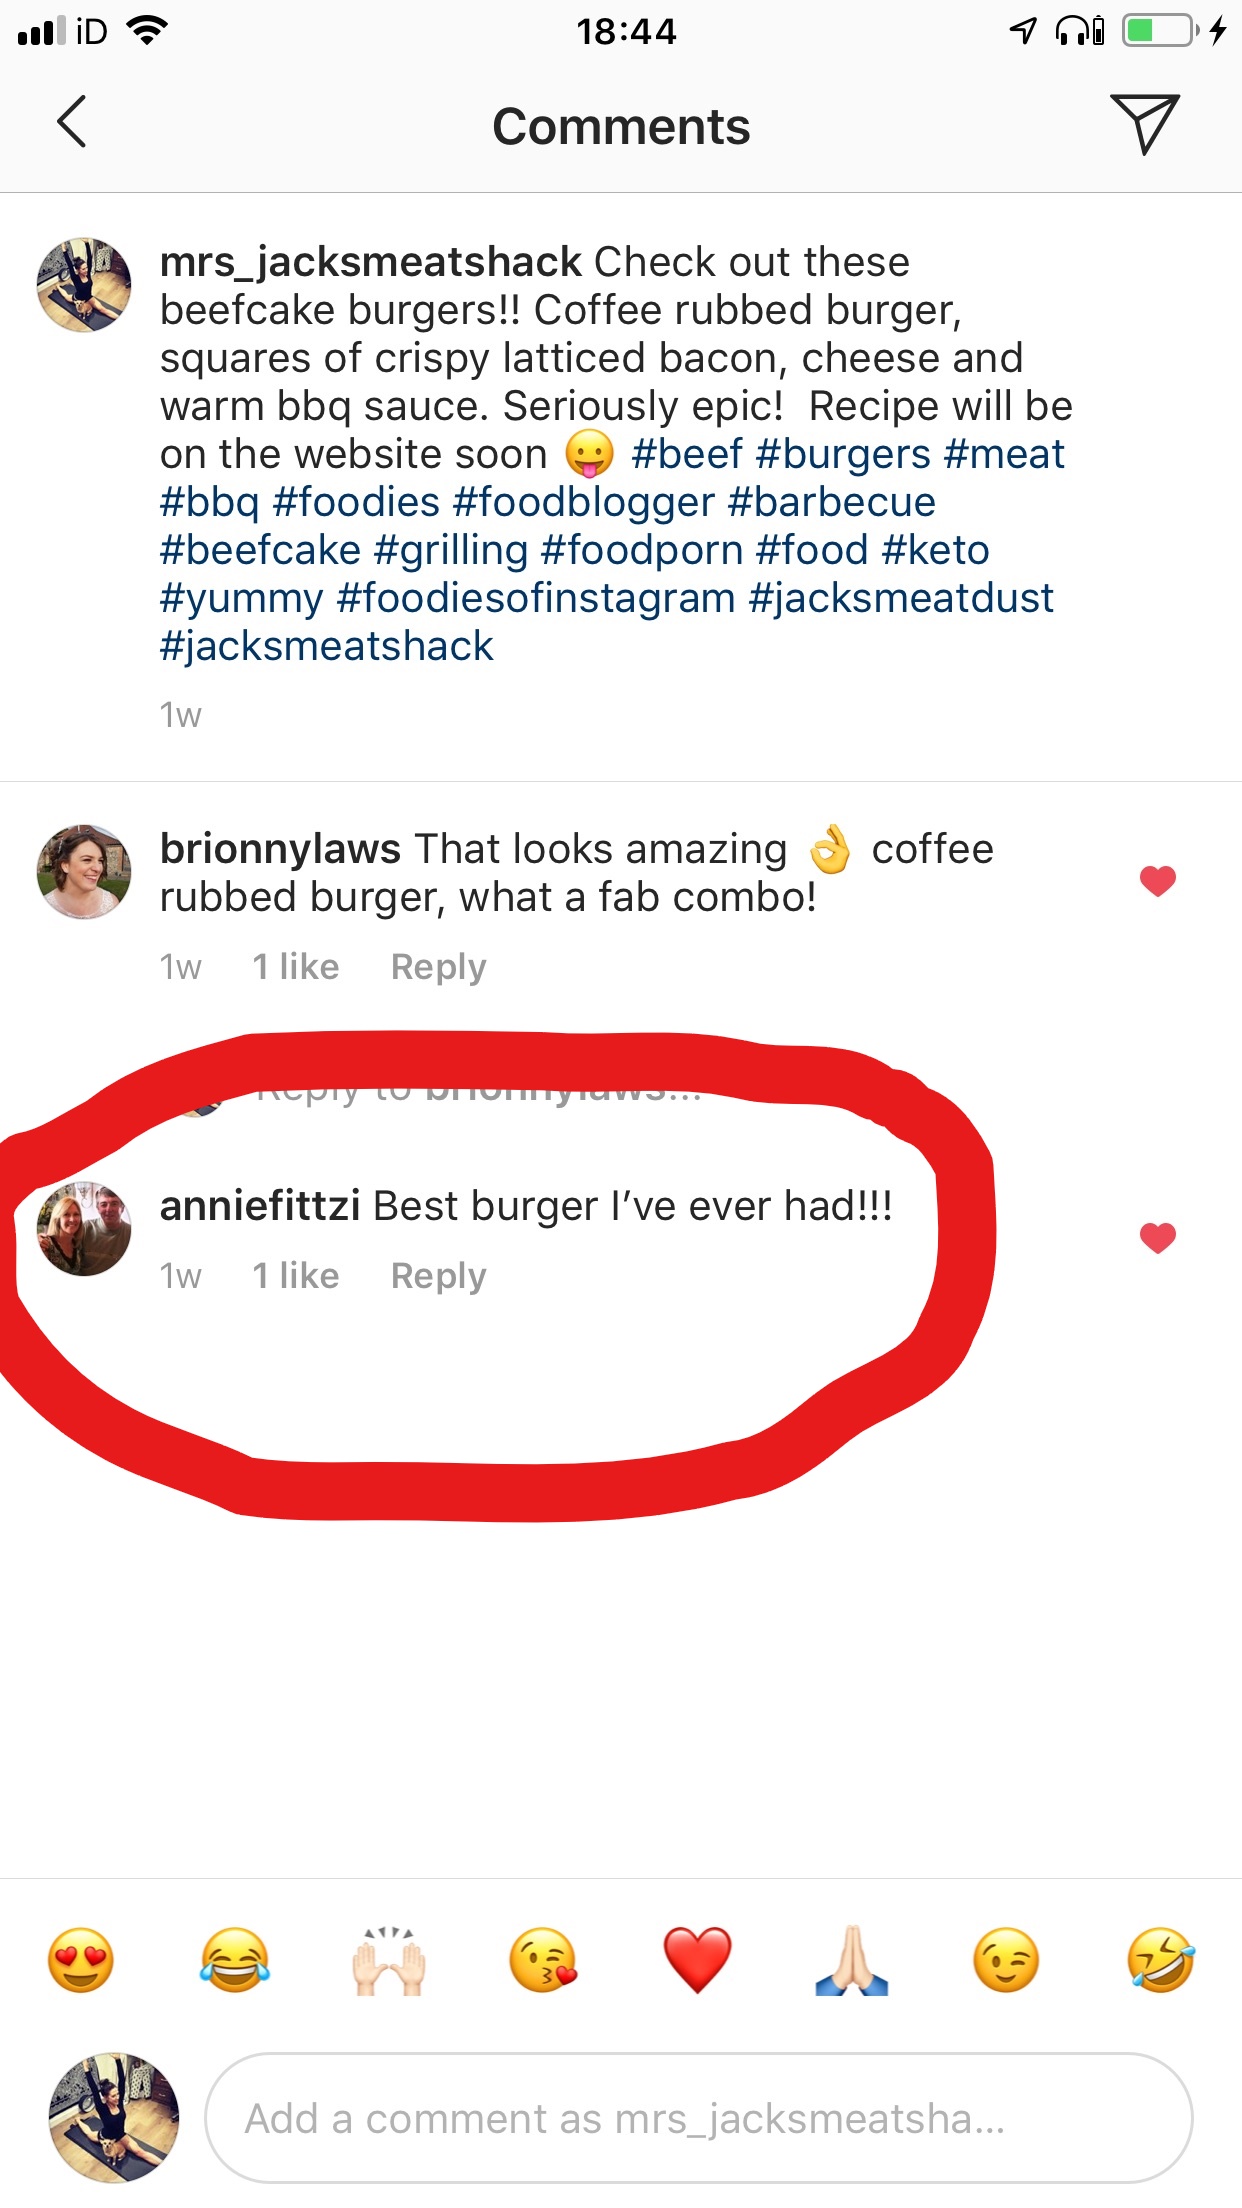
Task: Tap the add a comment field
Action: pyautogui.click(x=698, y=2118)
